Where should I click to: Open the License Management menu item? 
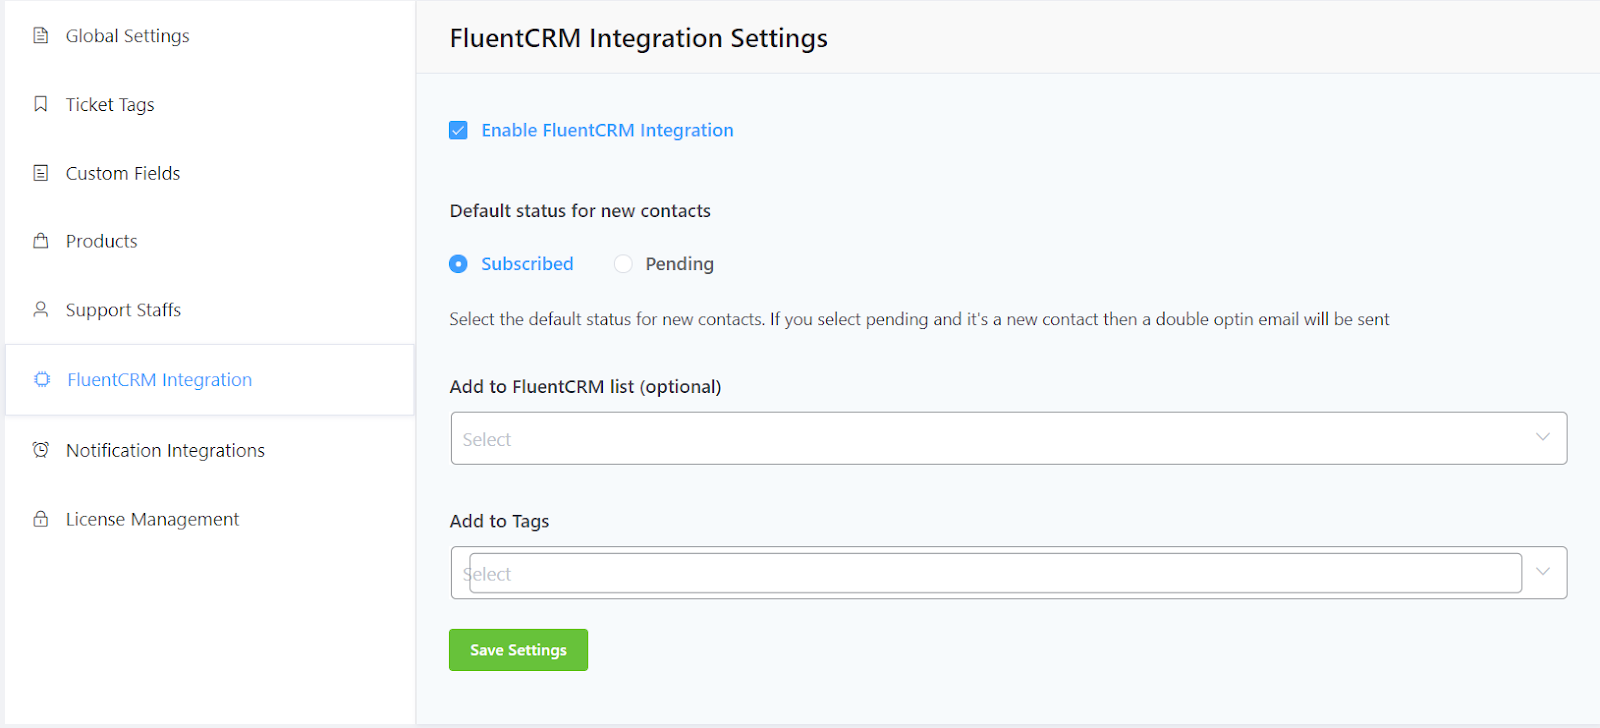click(x=152, y=520)
